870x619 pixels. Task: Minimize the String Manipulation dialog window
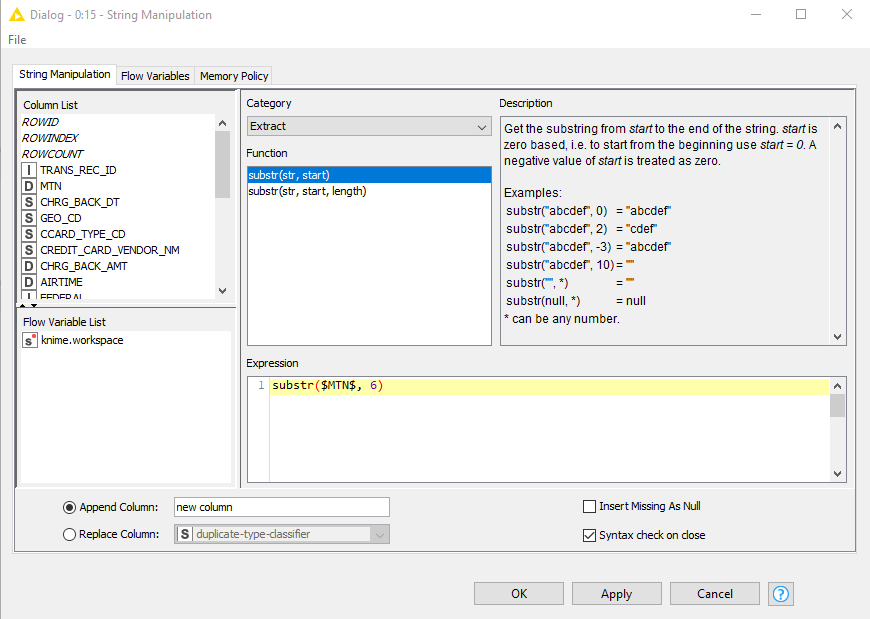pyautogui.click(x=756, y=14)
